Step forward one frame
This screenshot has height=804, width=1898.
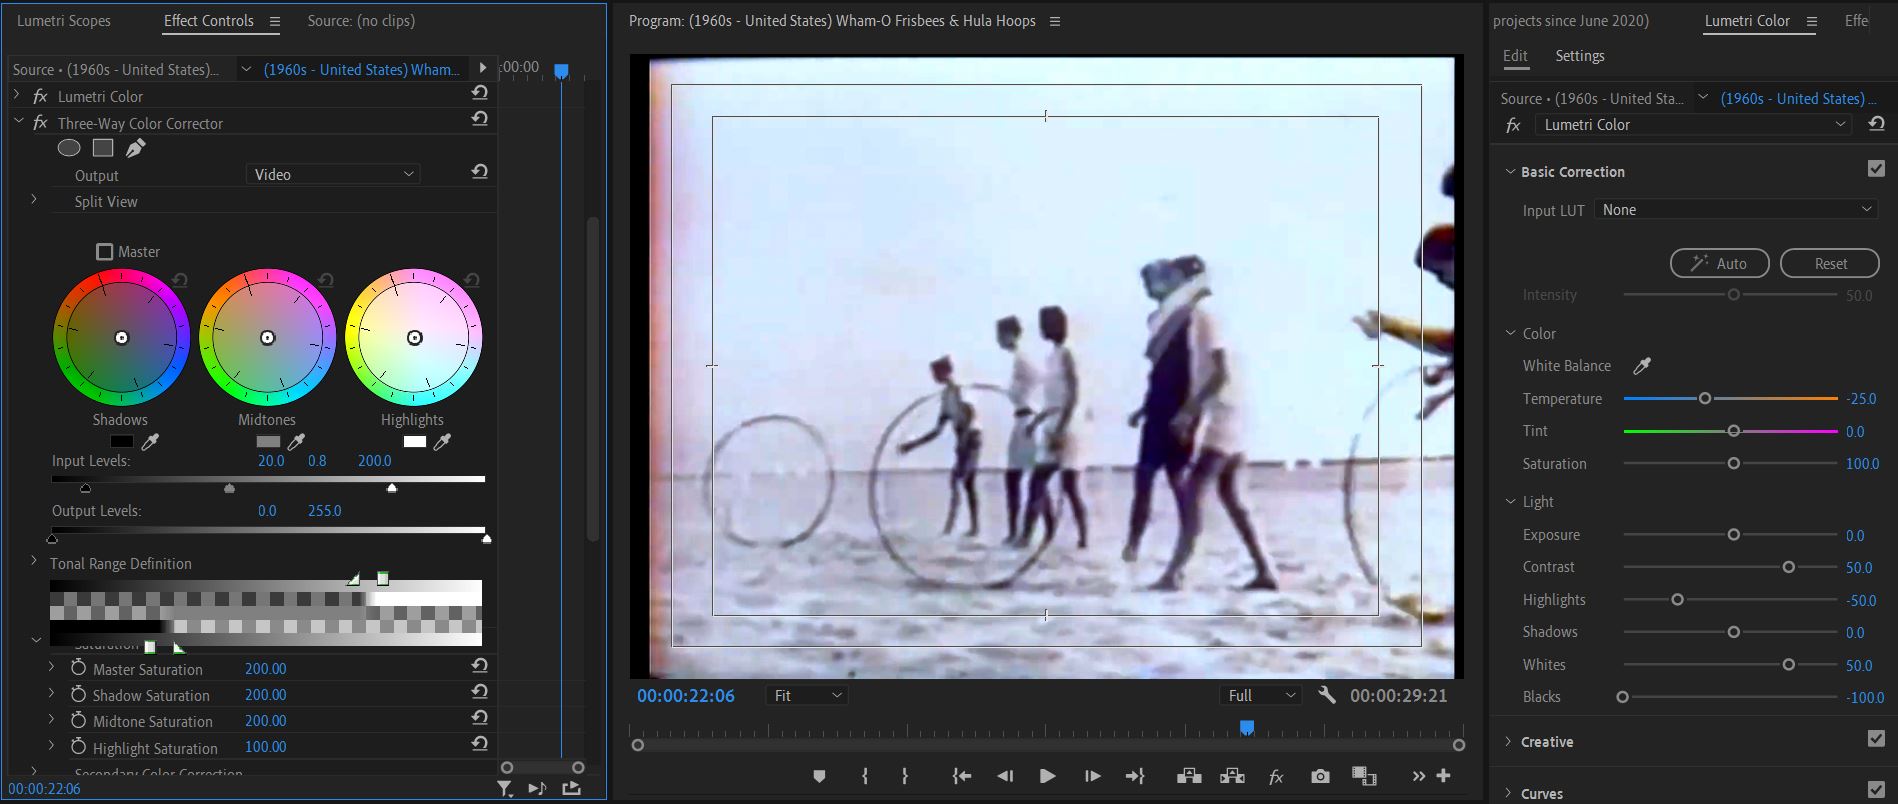[1092, 776]
